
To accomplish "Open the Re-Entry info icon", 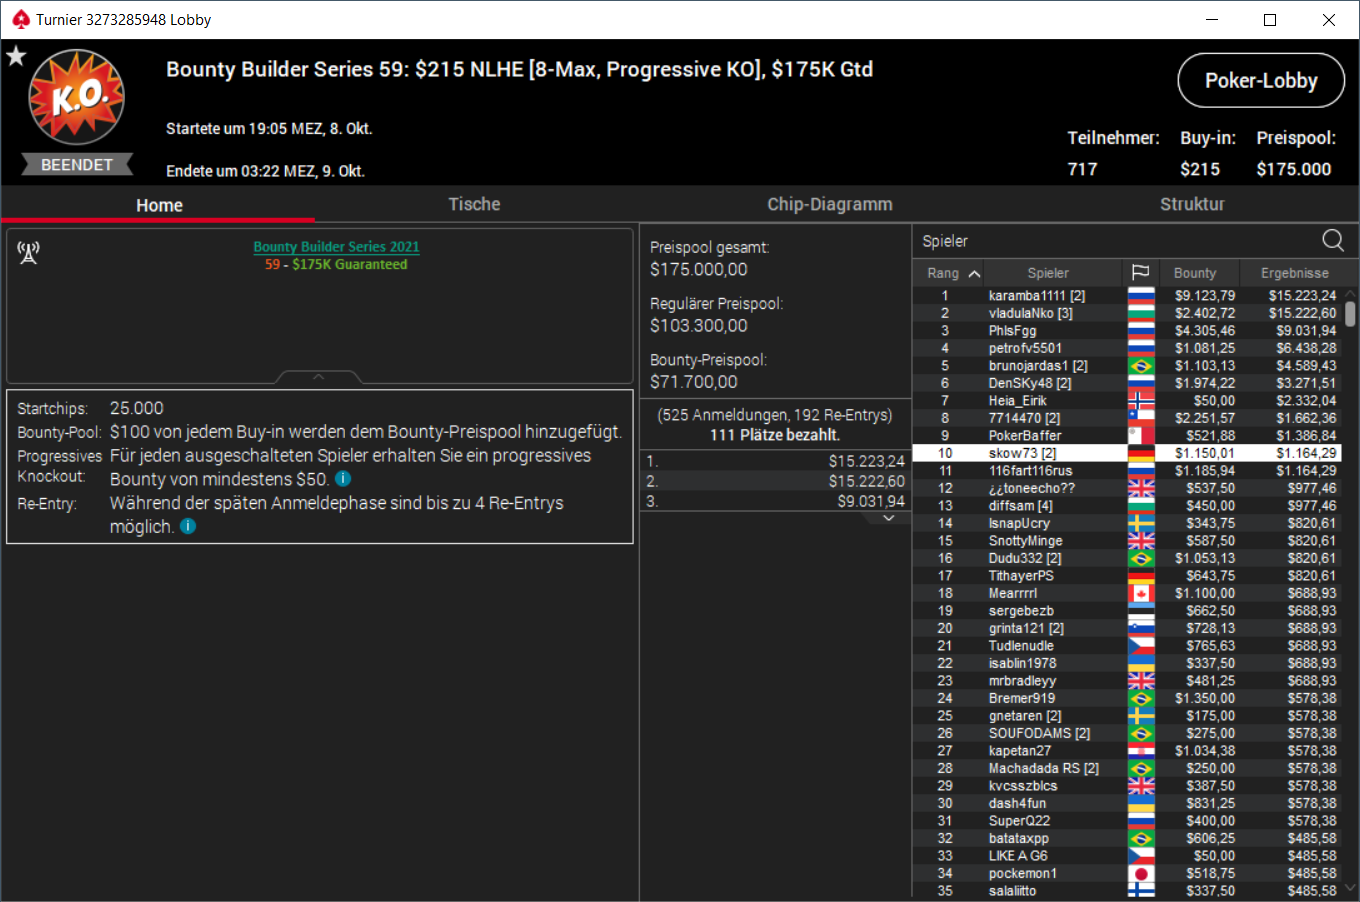I will (188, 526).
